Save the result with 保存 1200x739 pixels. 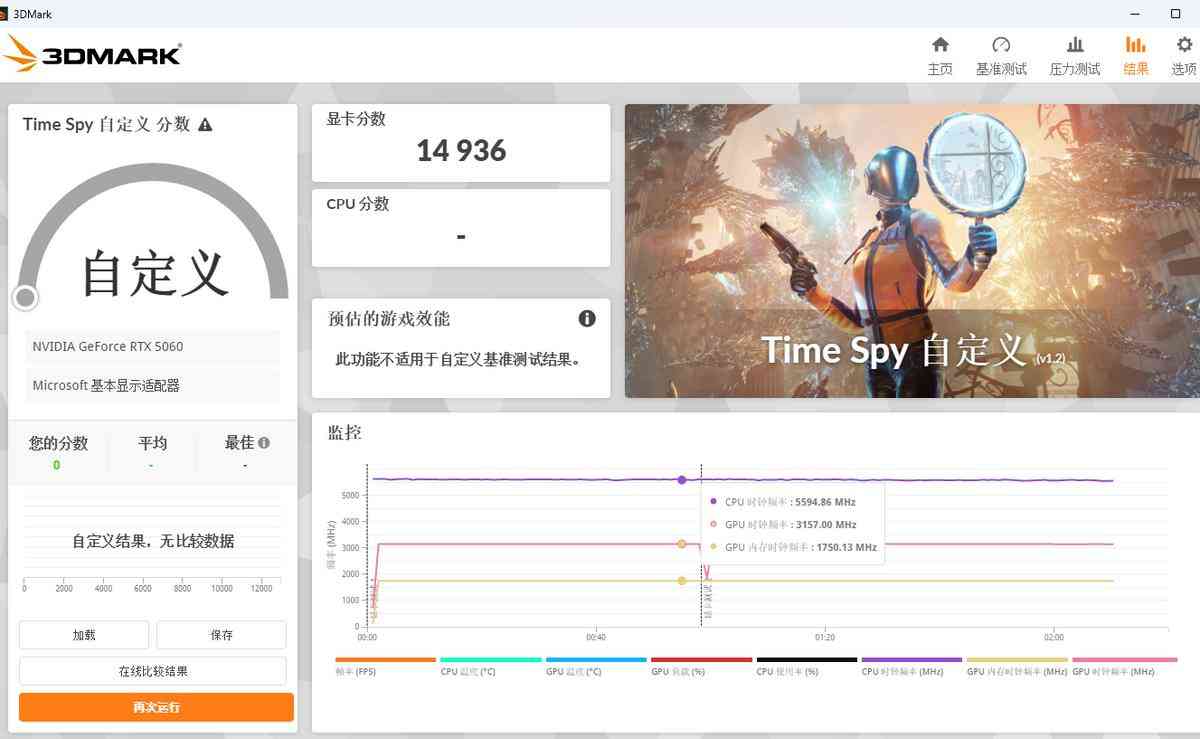click(221, 634)
